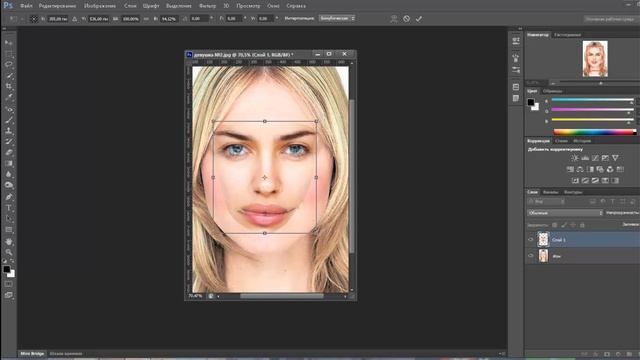
Task: Add a Curves adjustment
Action: pyautogui.click(x=595, y=158)
